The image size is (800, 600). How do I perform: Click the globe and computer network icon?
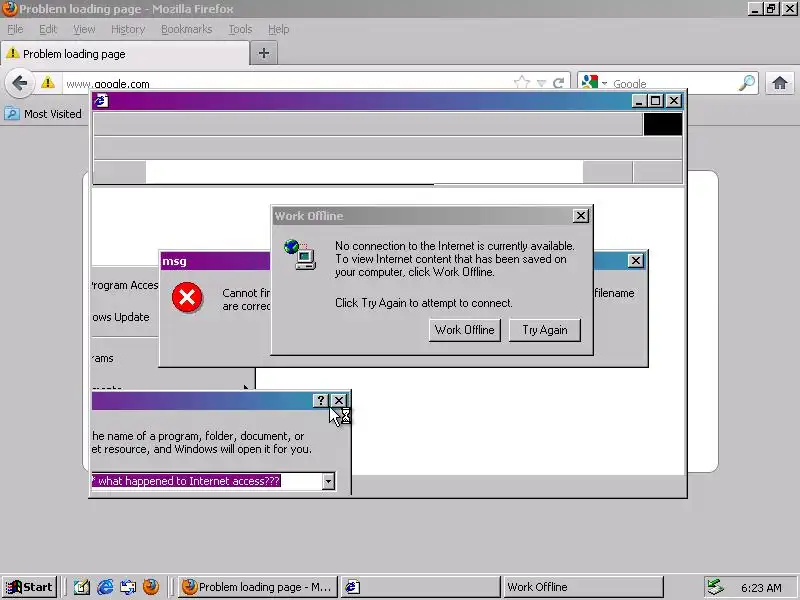[300, 254]
